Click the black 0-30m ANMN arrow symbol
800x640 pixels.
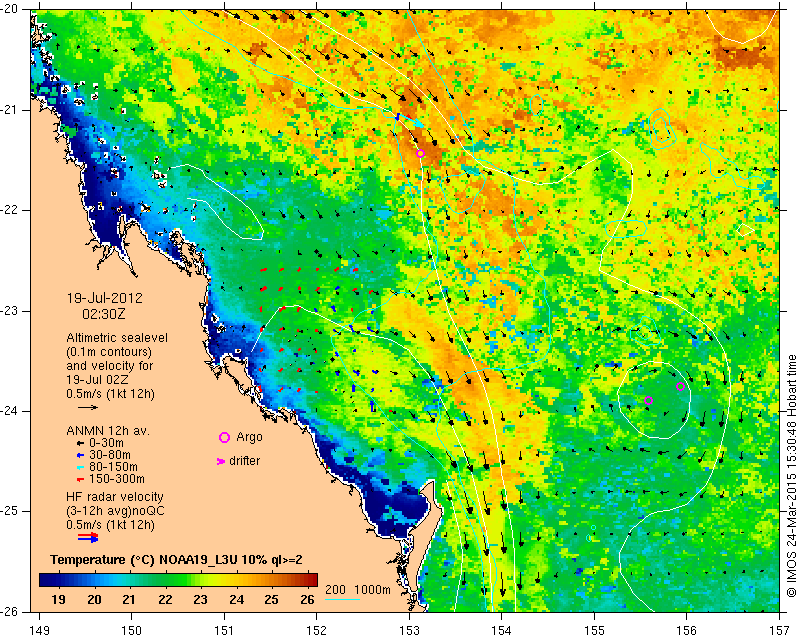coord(80,443)
